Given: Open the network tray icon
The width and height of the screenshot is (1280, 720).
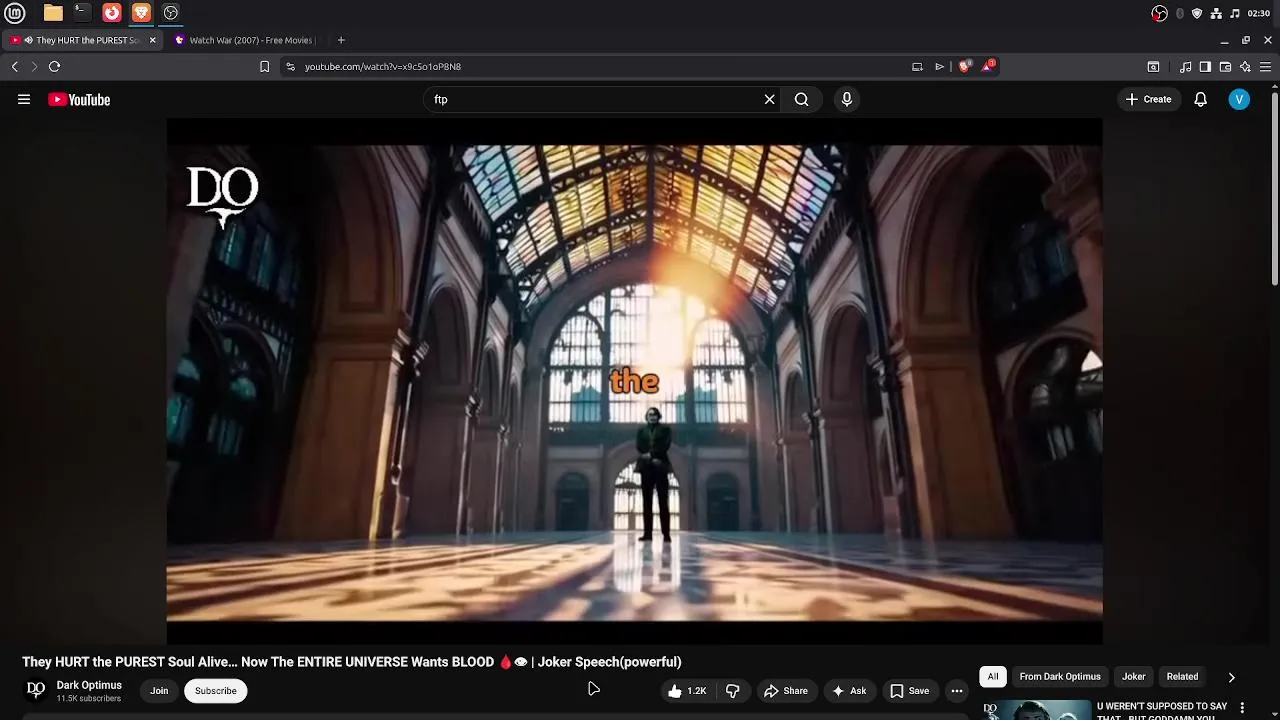Looking at the screenshot, I should pos(1216,13).
